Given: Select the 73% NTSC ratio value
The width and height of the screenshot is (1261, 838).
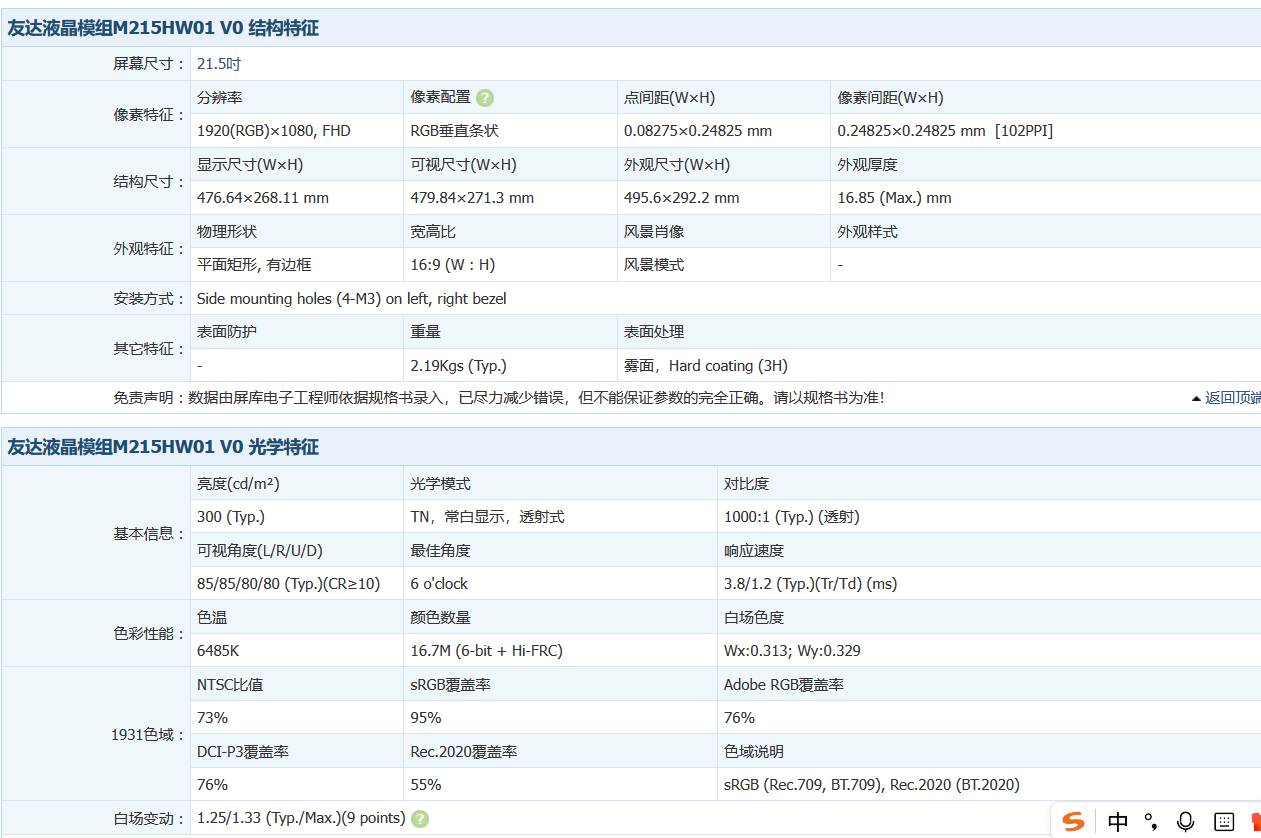Looking at the screenshot, I should click(x=212, y=718).
